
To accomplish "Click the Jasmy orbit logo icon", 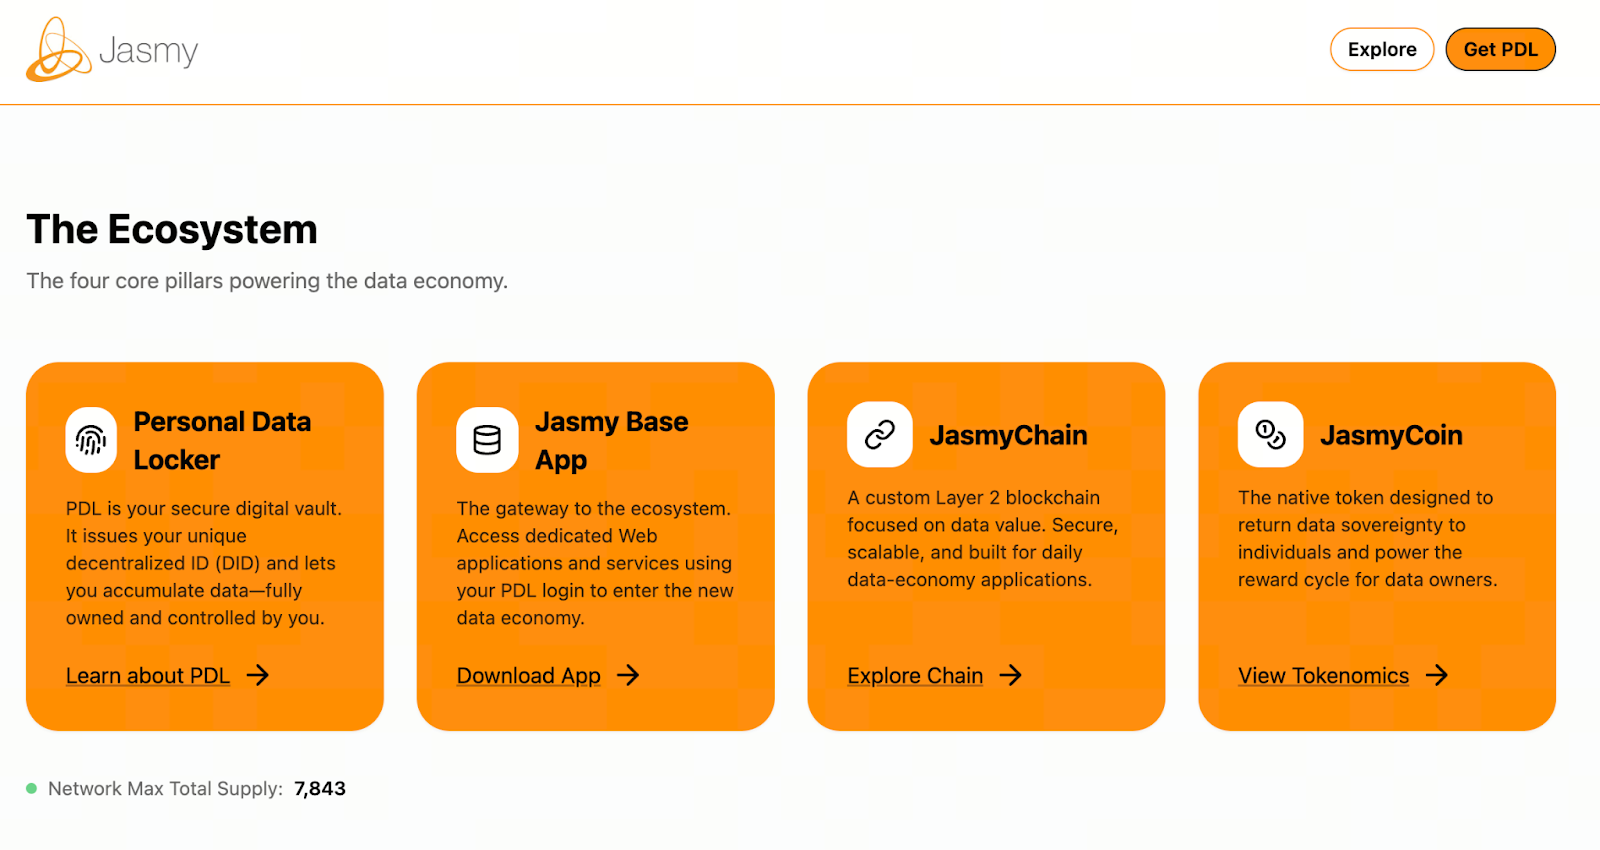I will pyautogui.click(x=58, y=50).
